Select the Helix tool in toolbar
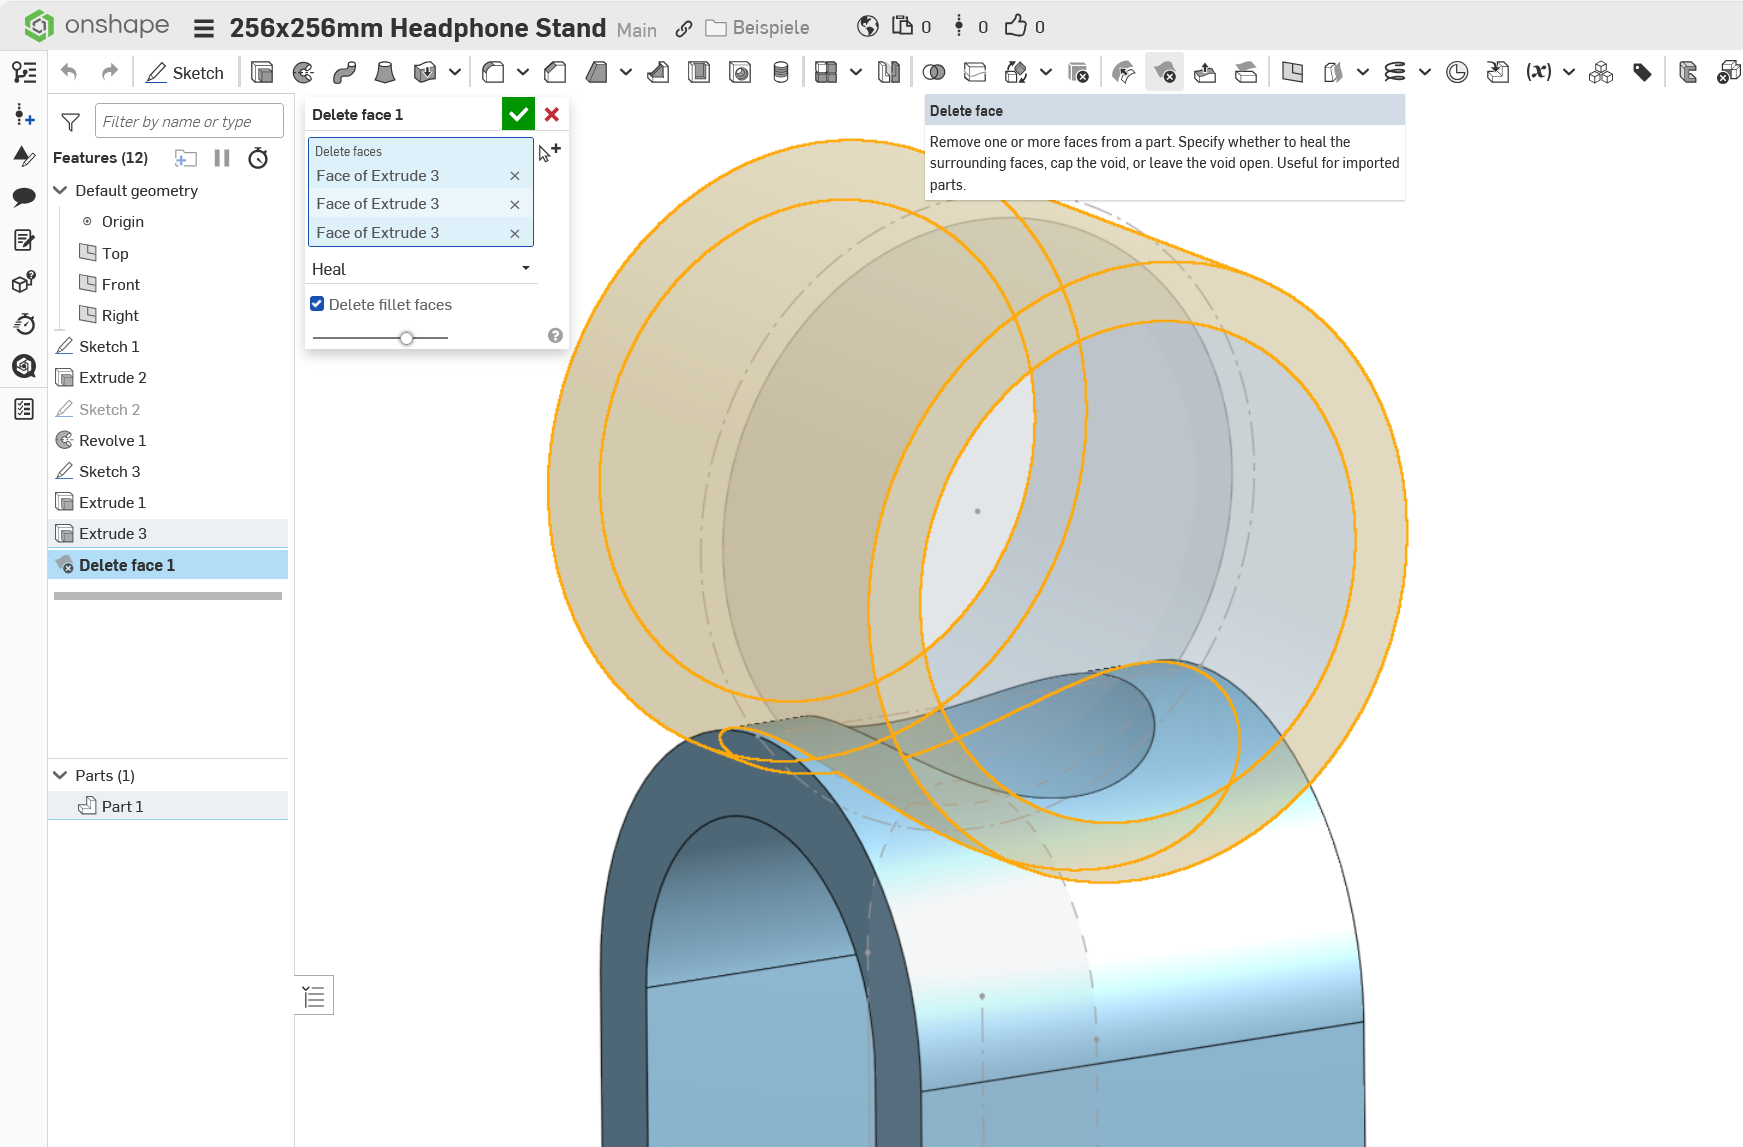 tap(1395, 72)
